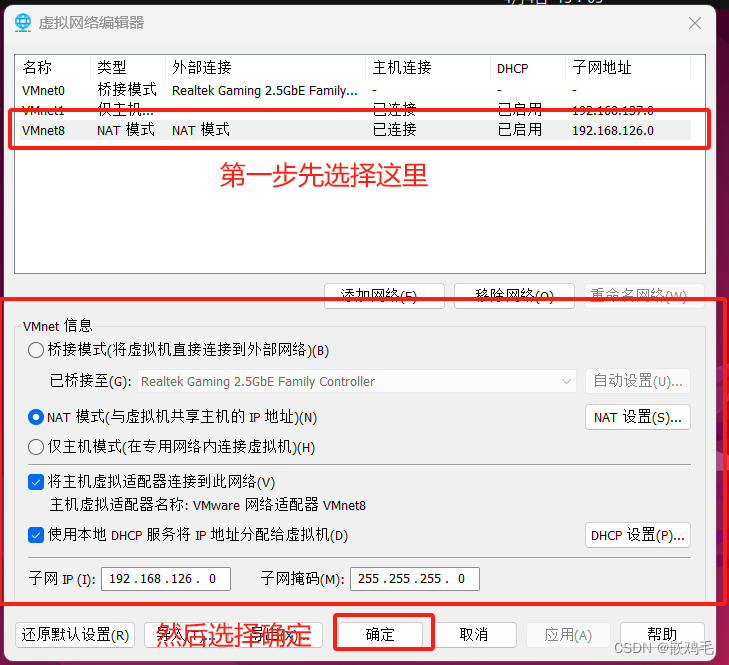Click the 自动设置(U)... button
This screenshot has height=665, width=729.
click(x=637, y=381)
